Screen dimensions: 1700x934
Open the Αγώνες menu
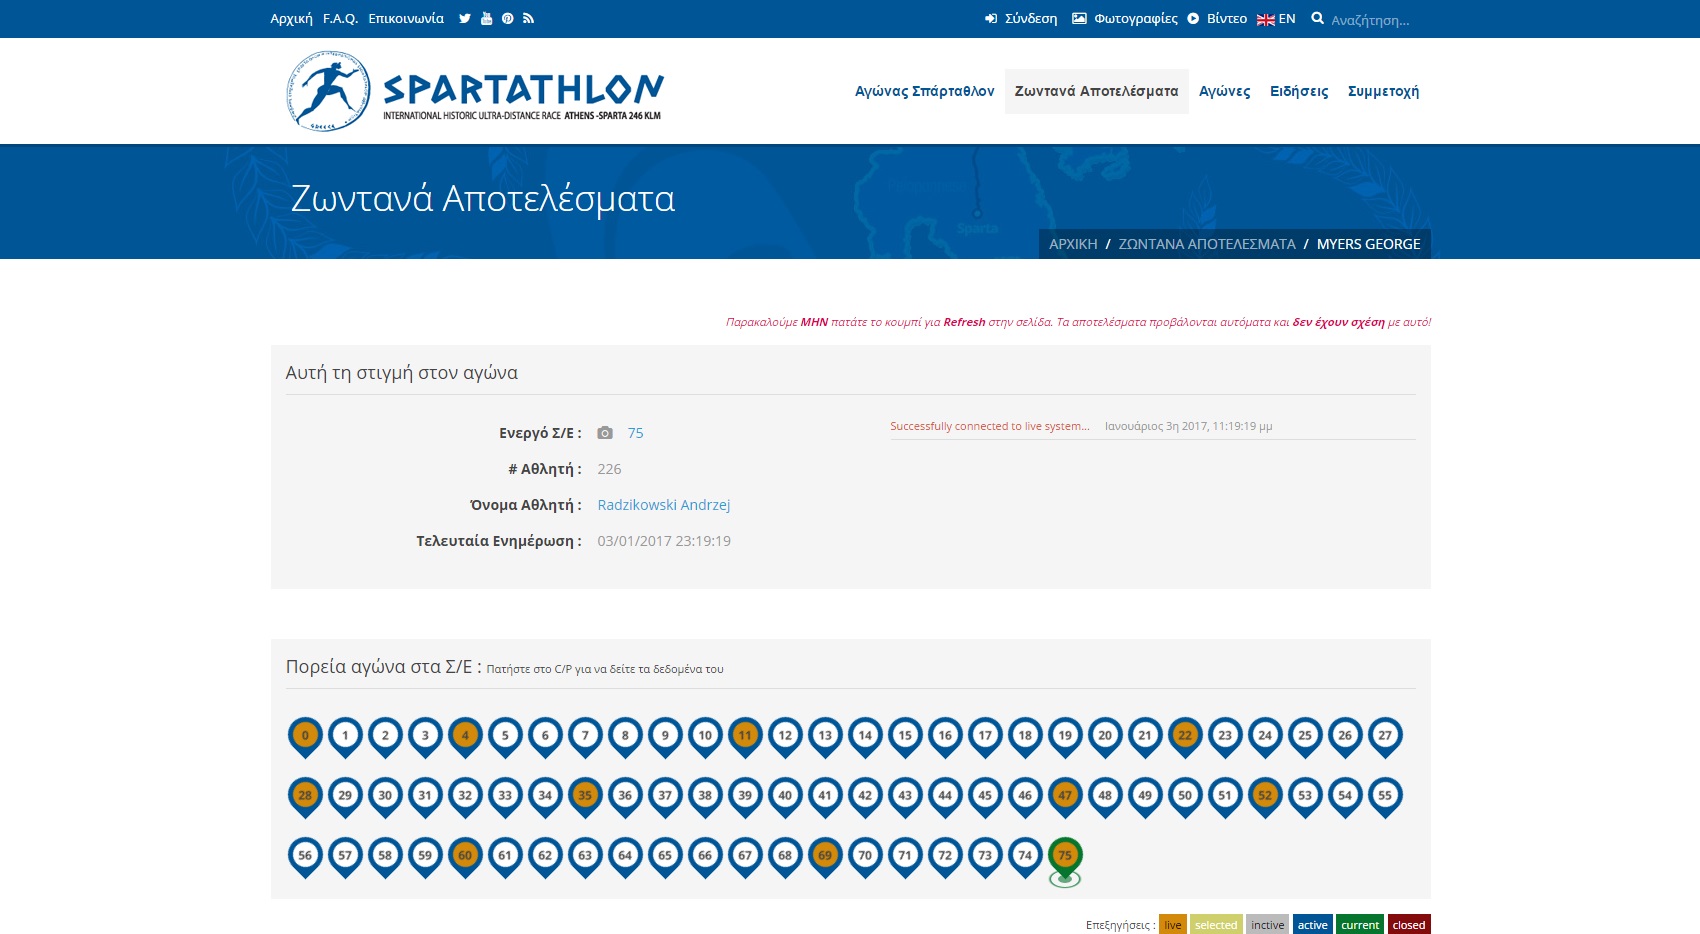(x=1224, y=91)
